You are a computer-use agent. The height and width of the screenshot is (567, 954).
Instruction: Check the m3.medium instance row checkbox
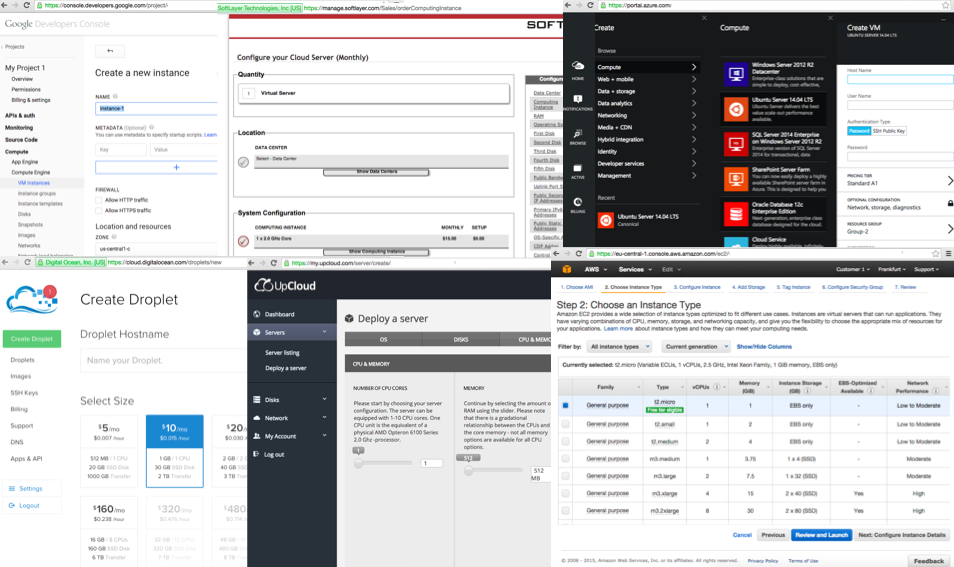click(x=566, y=459)
